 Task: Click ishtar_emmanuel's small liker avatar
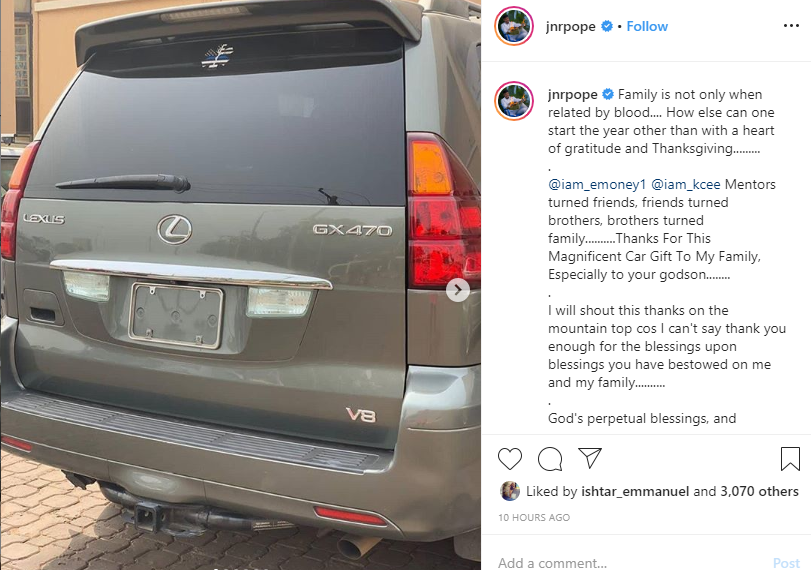click(509, 491)
